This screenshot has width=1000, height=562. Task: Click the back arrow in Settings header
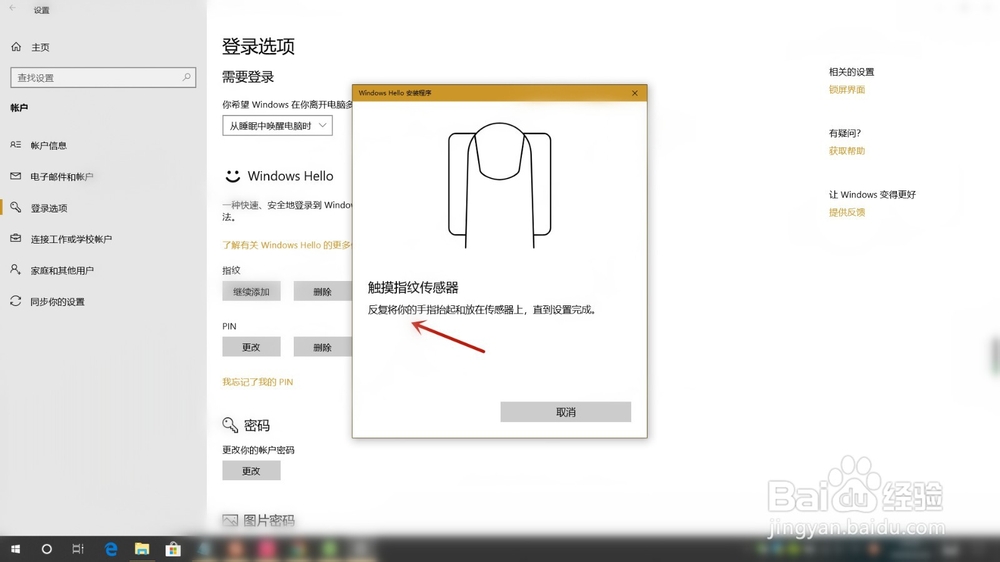click(13, 8)
